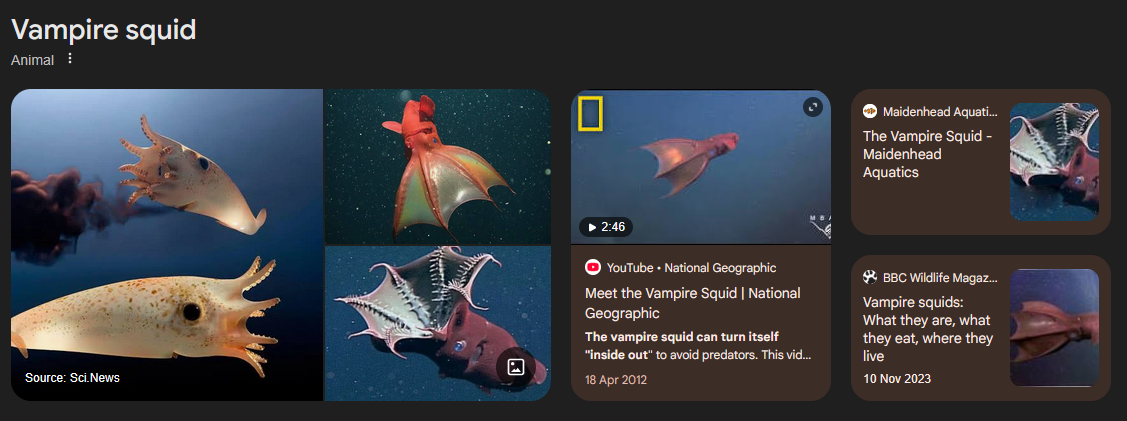Screen dimensions: 1127x421
Task: Open the red vampire squid top image
Action: click(438, 167)
